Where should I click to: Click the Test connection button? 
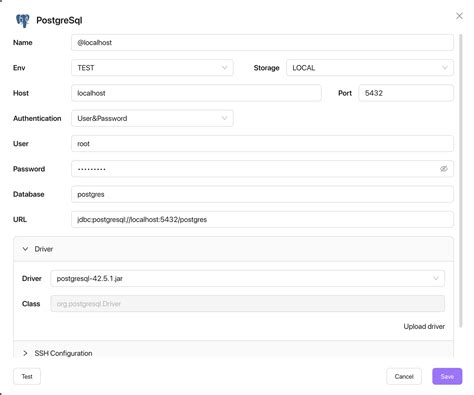pos(27,376)
